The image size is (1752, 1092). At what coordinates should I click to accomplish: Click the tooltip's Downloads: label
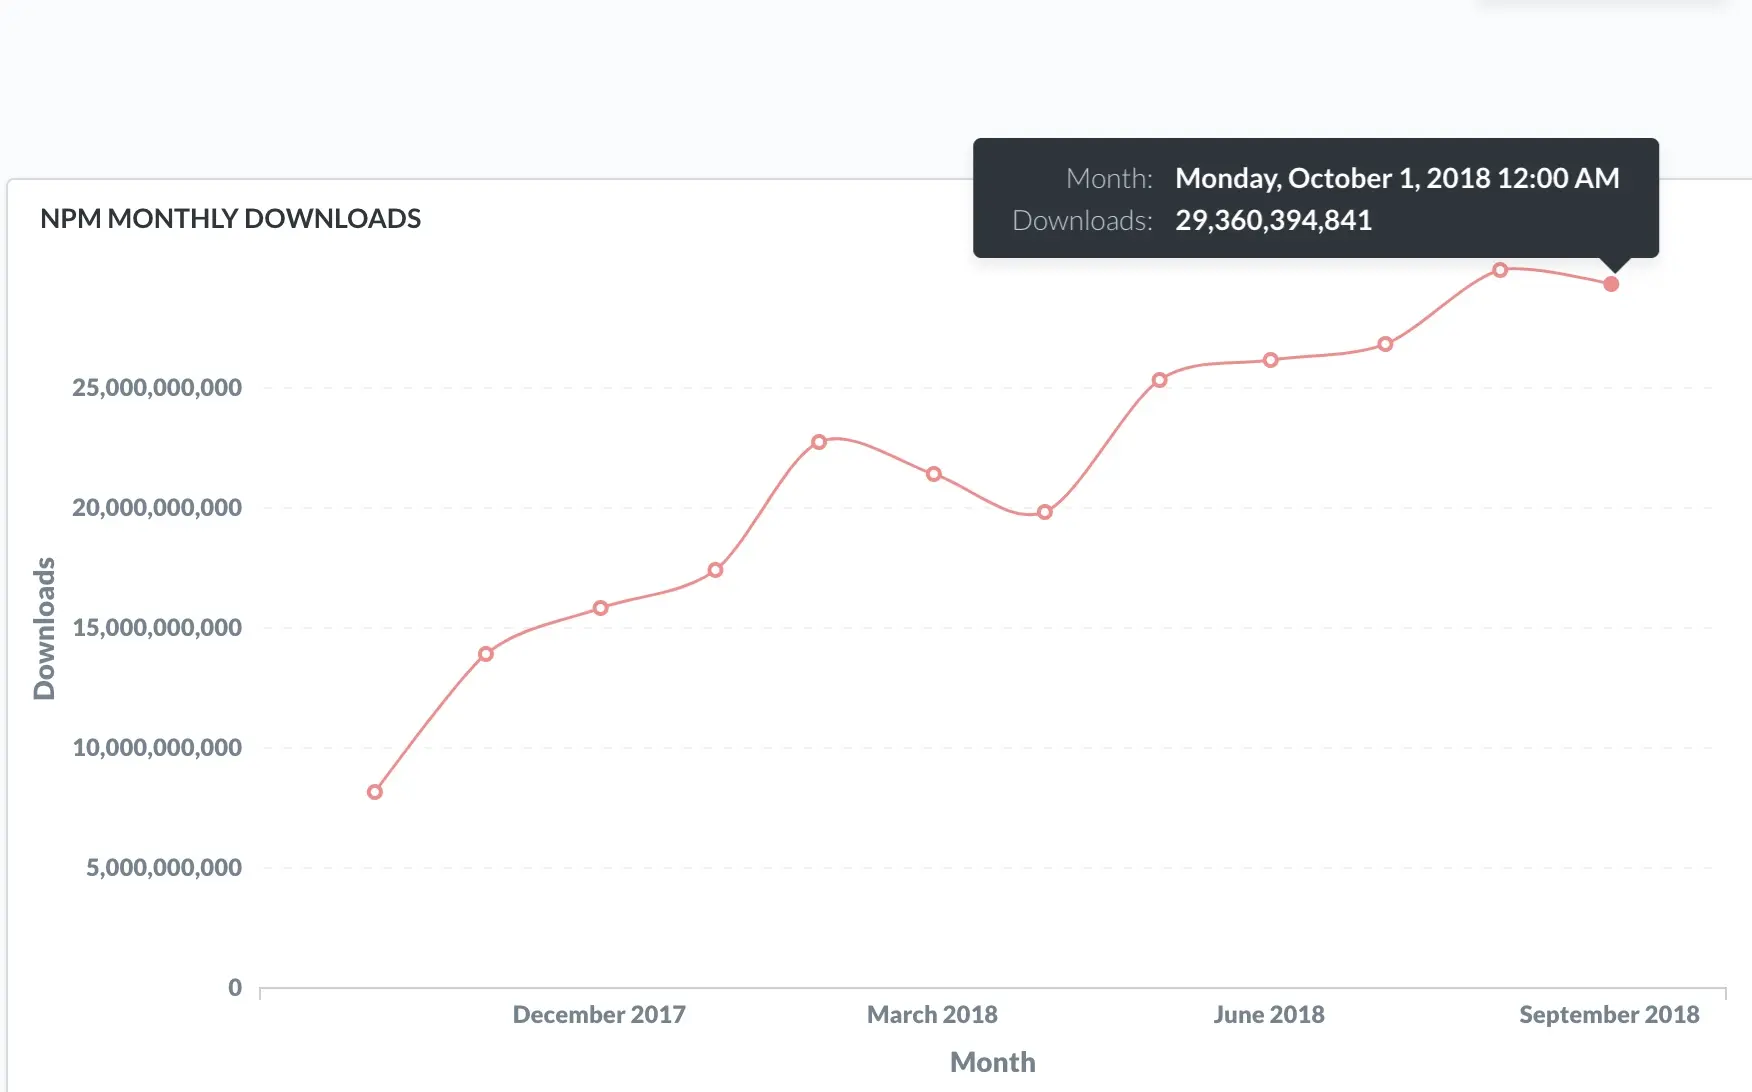[x=1082, y=220]
